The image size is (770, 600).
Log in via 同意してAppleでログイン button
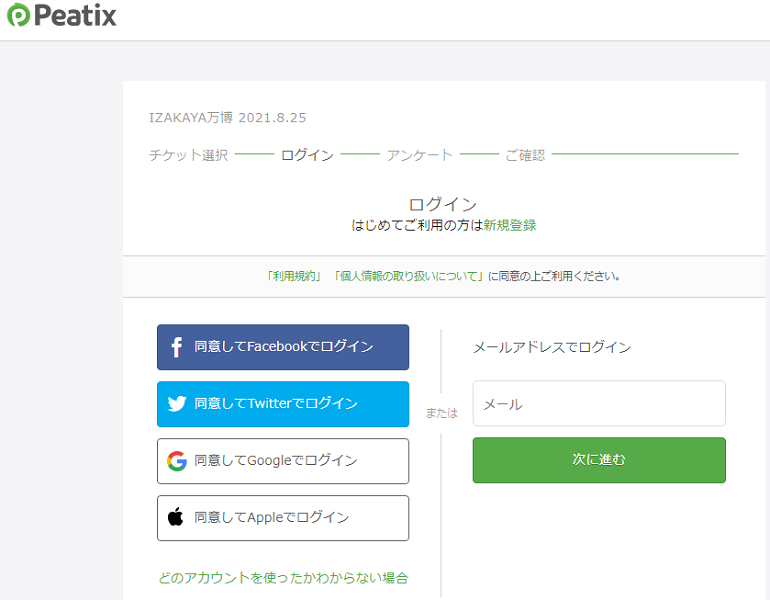(x=283, y=518)
